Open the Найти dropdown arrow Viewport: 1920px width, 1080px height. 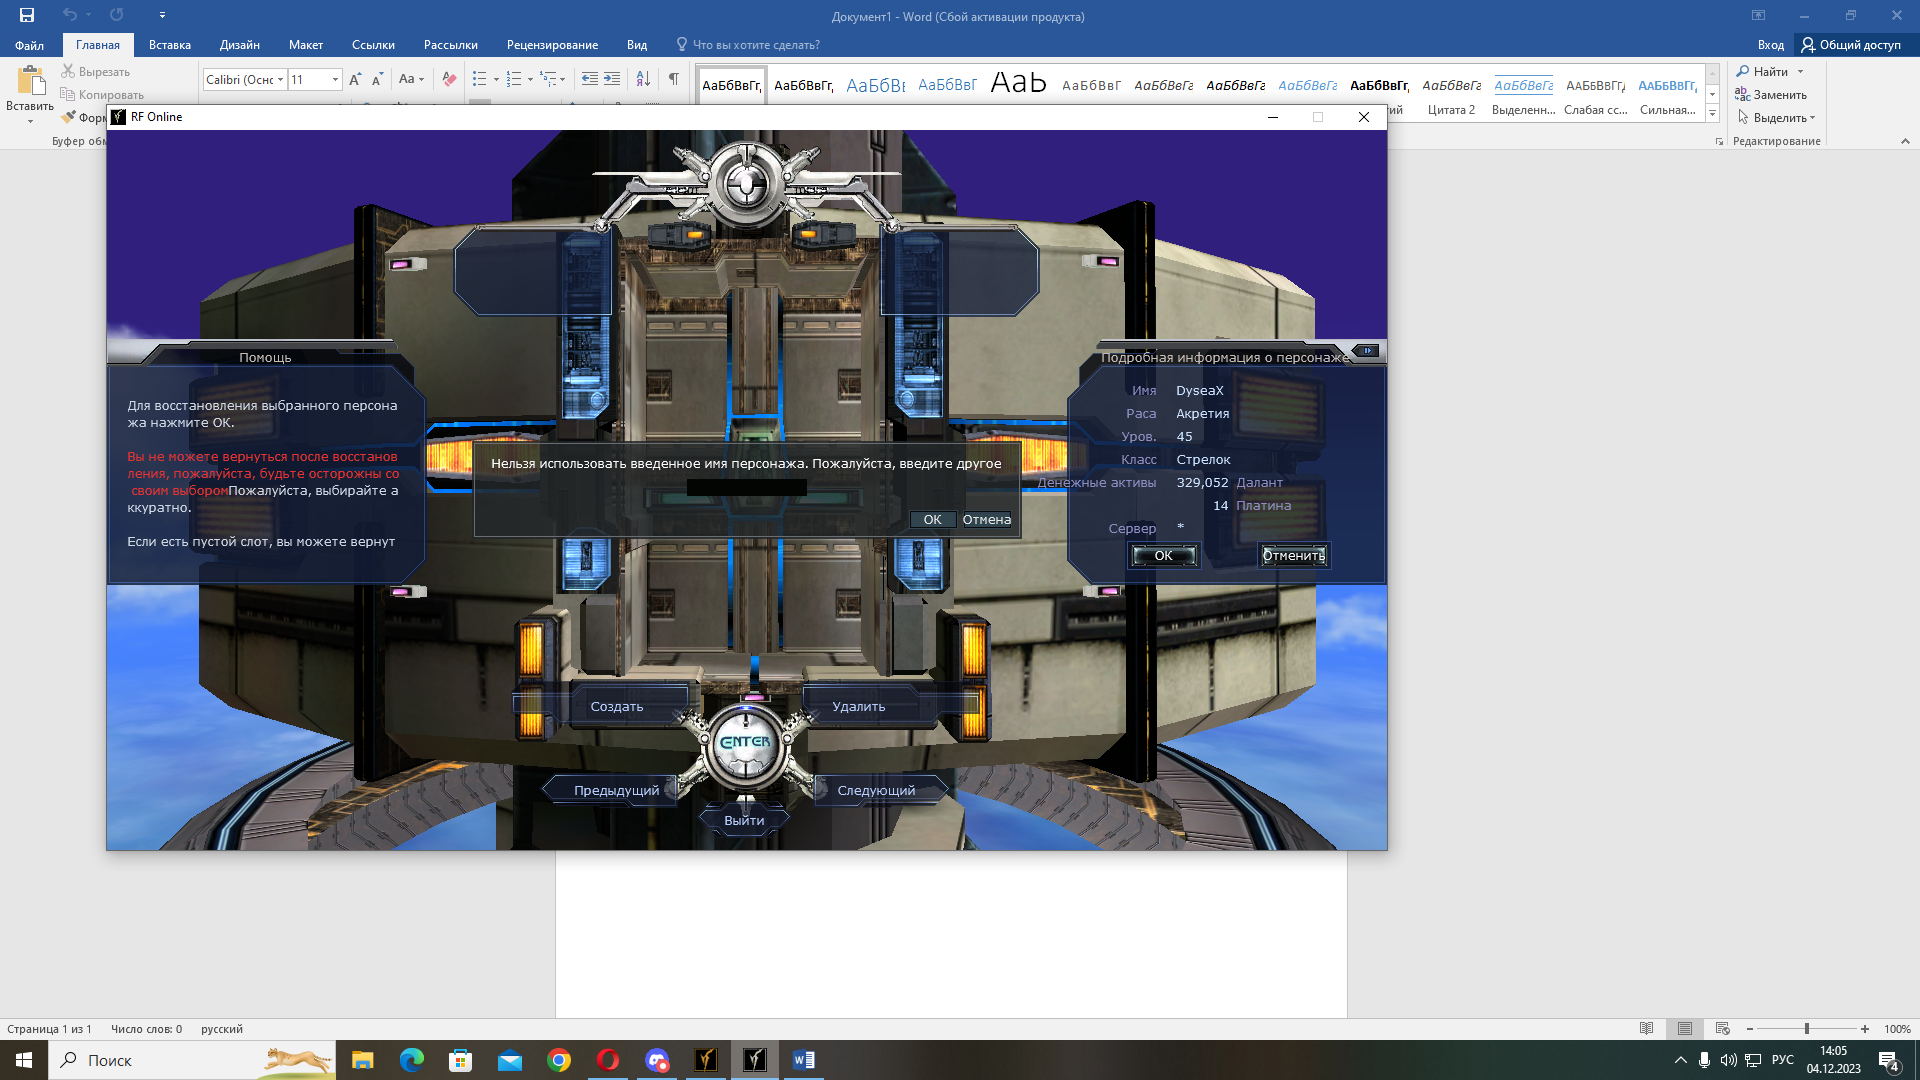[x=1800, y=72]
